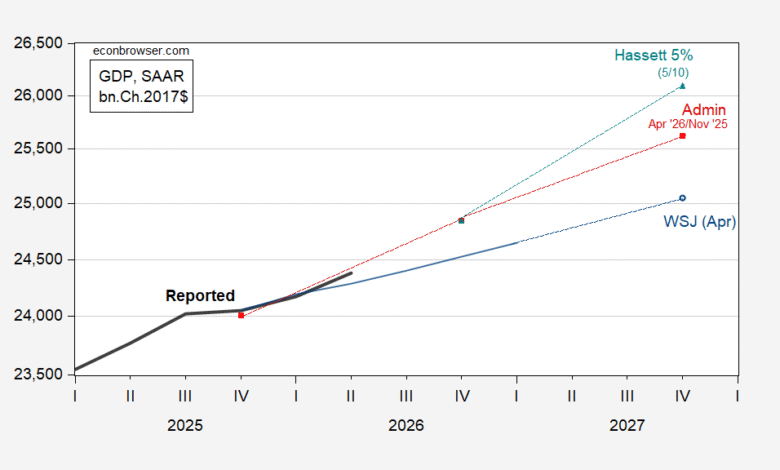Click the 2026 year axis label

[x=406, y=425]
